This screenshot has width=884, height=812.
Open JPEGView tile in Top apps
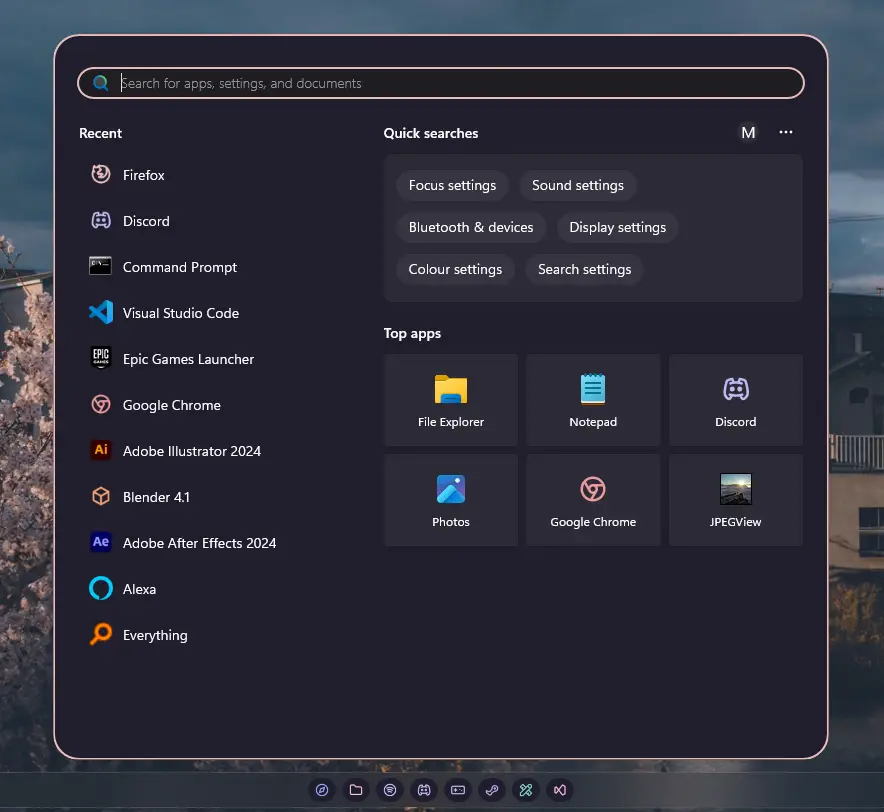[736, 500]
